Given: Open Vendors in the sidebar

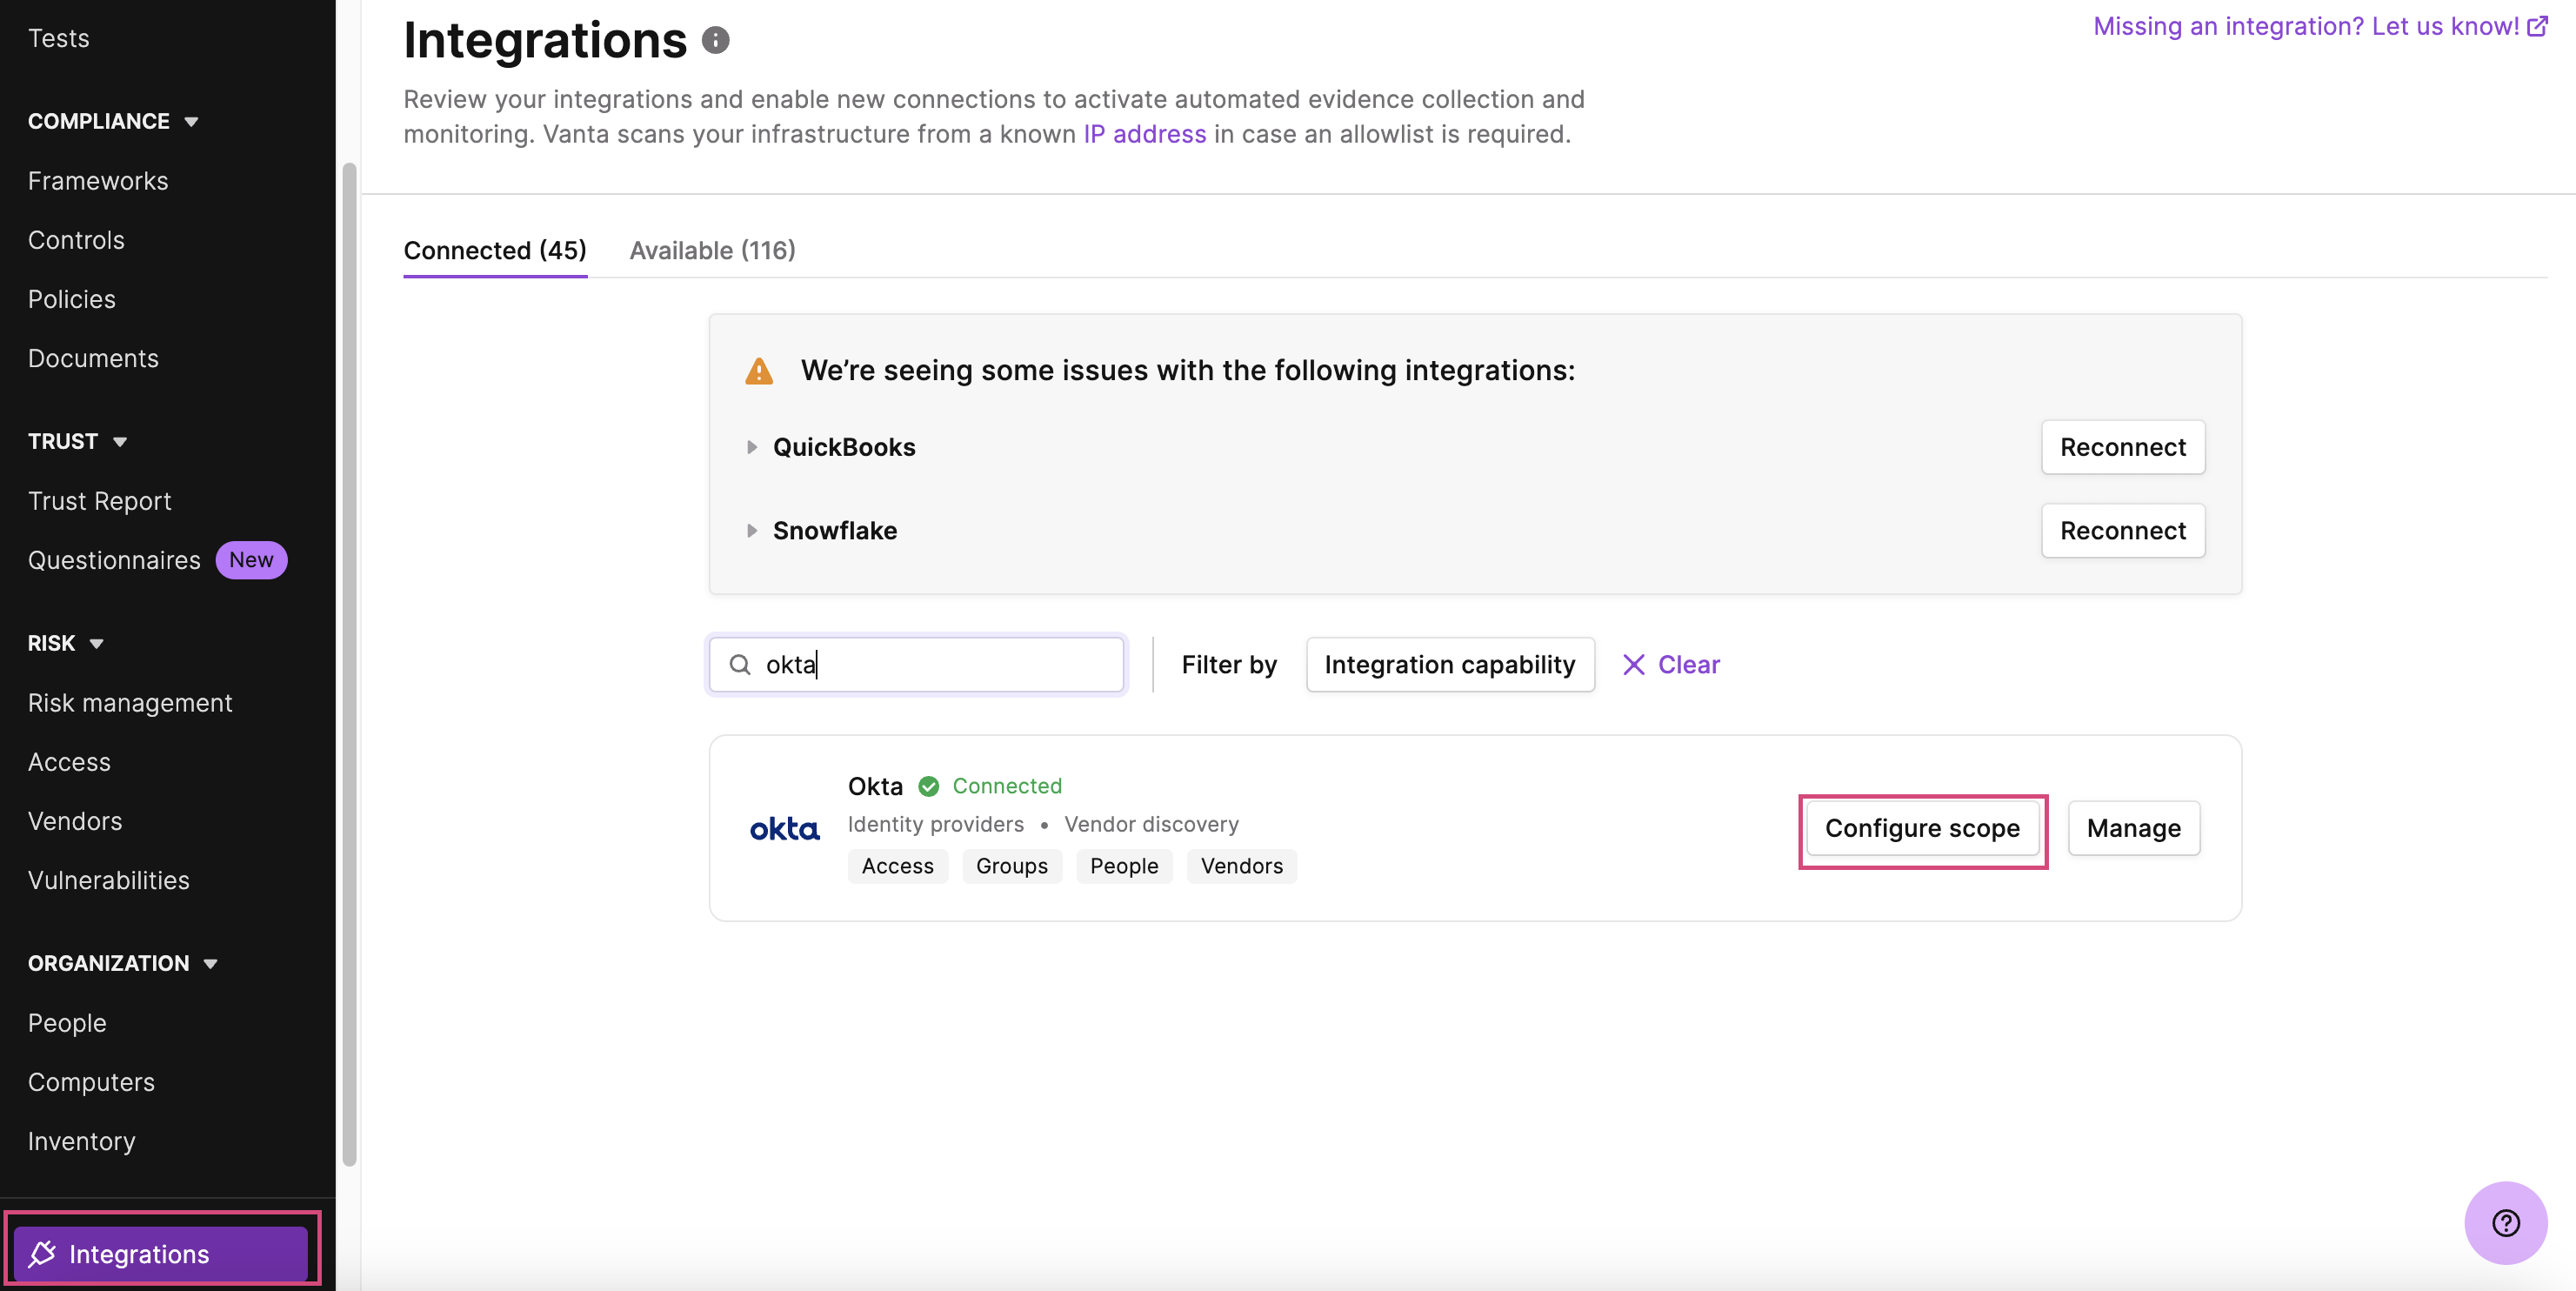Looking at the screenshot, I should pyautogui.click(x=75, y=821).
